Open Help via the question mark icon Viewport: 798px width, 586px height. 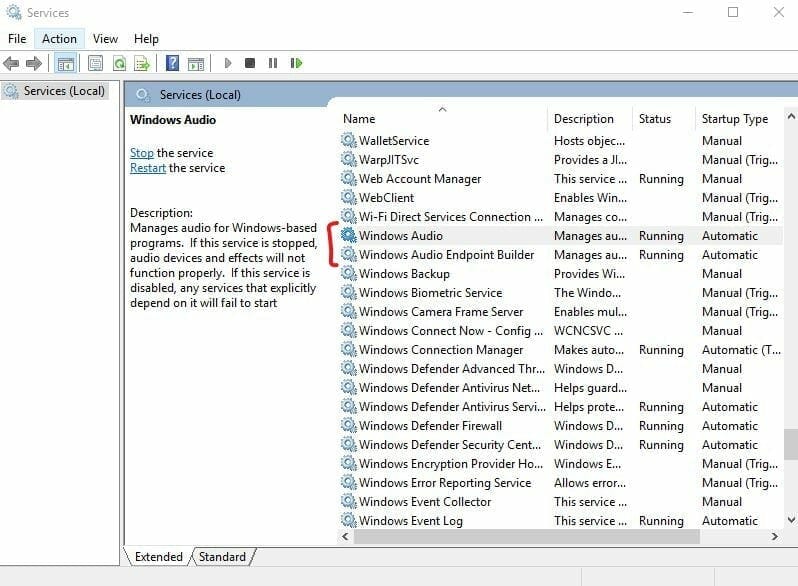tap(172, 63)
